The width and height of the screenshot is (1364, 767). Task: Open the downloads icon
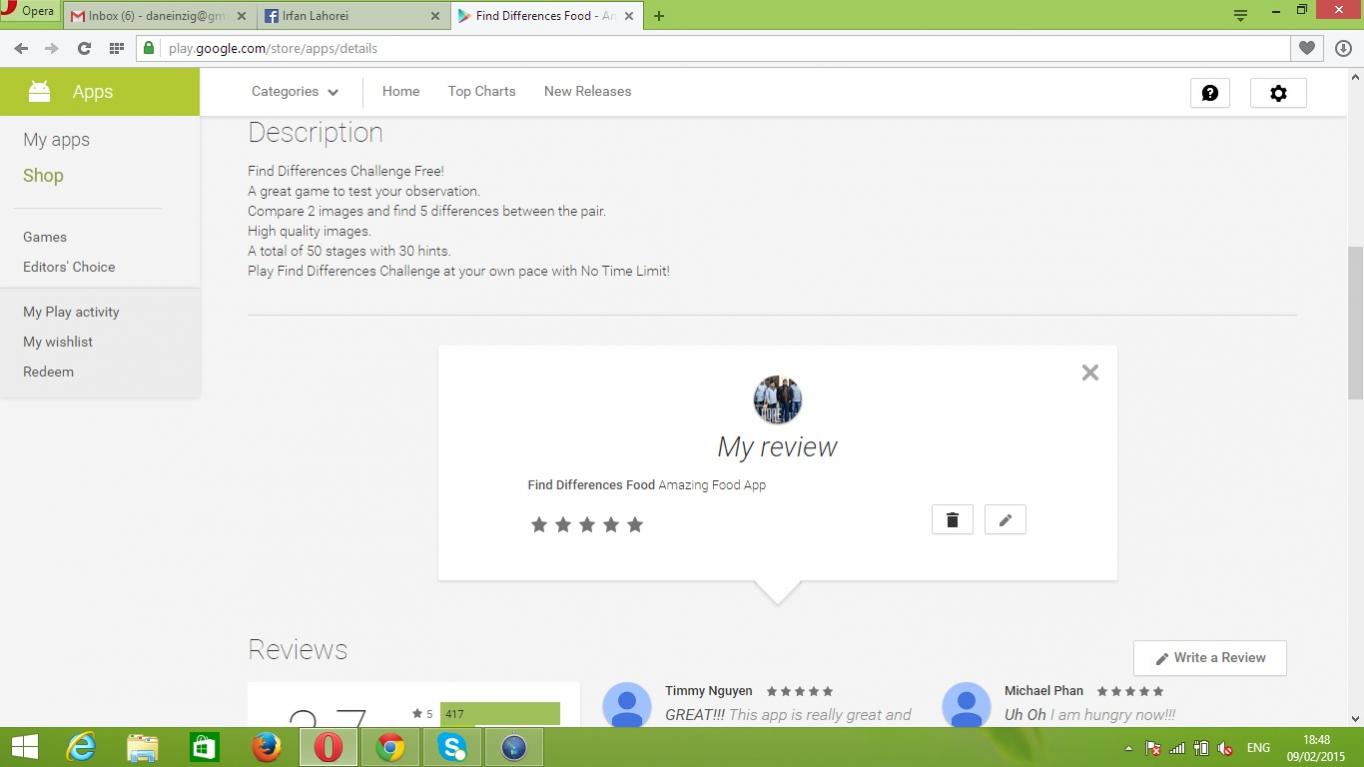point(1343,48)
